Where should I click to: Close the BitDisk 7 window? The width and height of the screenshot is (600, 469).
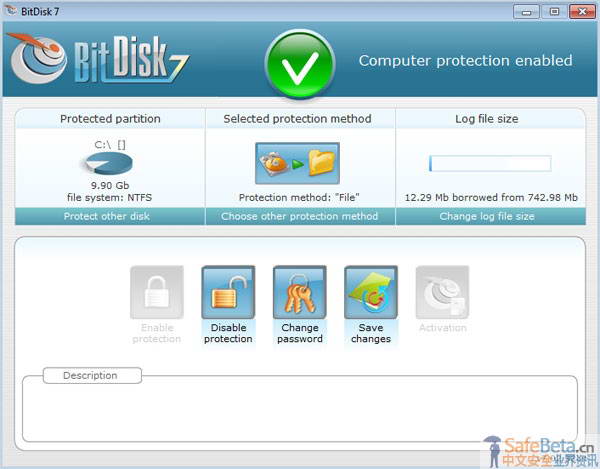[x=582, y=12]
